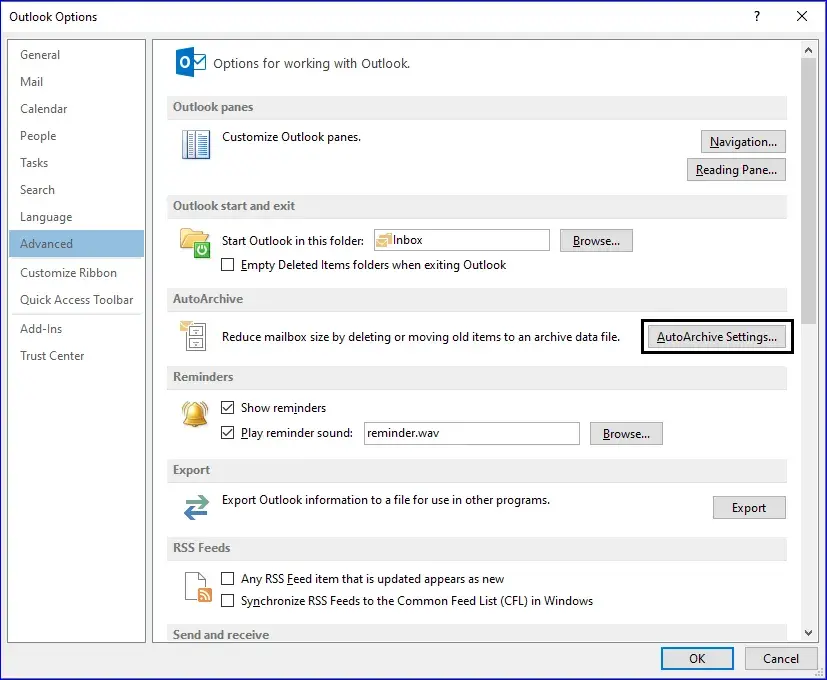Click the Outlook logo icon in header
This screenshot has height=680, width=827.
tap(190, 62)
